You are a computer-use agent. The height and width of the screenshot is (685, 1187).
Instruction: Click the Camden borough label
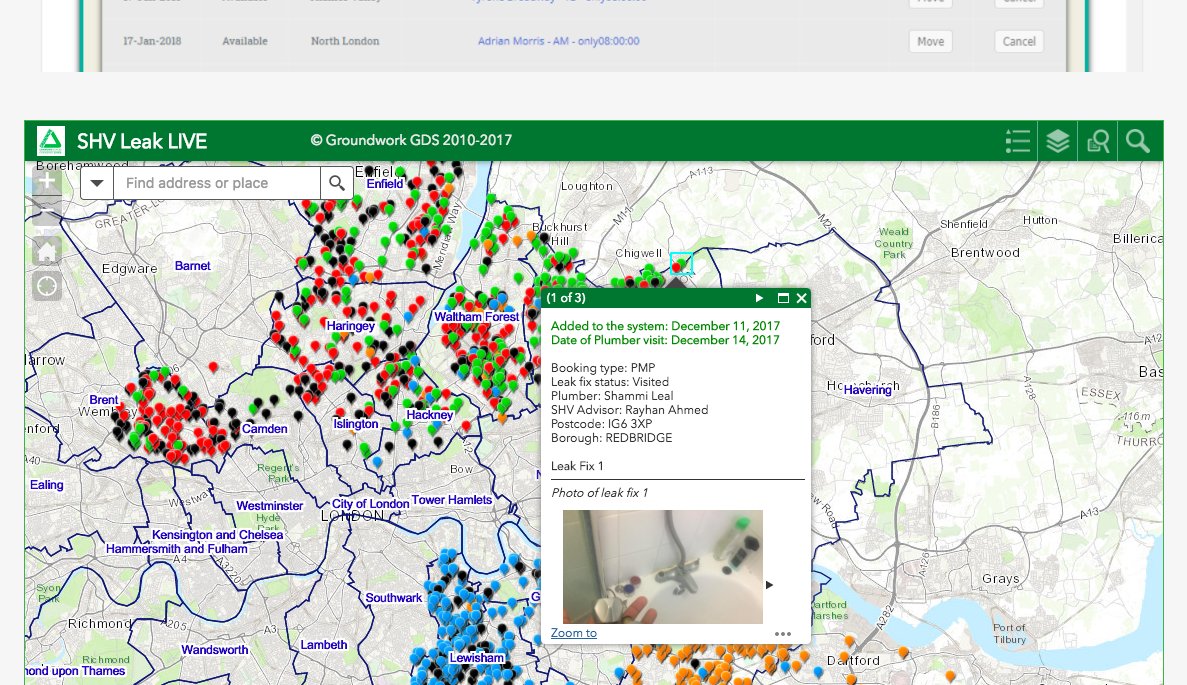click(264, 428)
